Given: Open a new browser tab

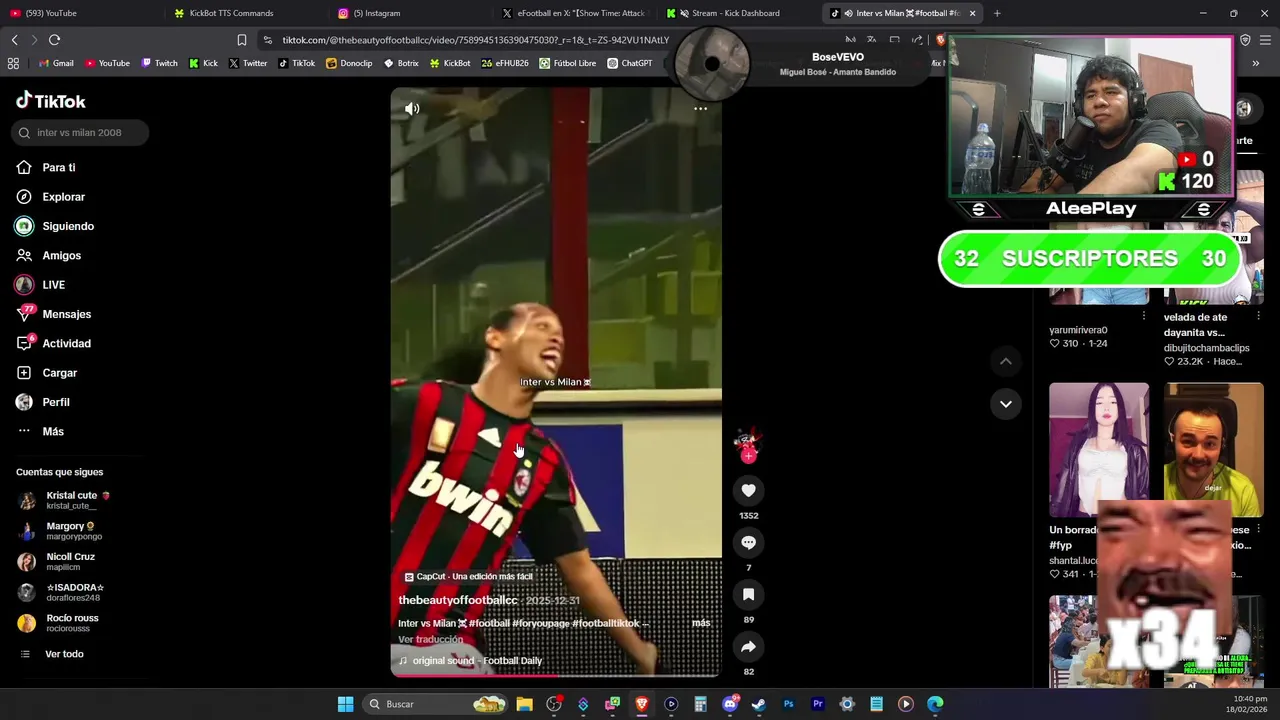Looking at the screenshot, I should 997,13.
